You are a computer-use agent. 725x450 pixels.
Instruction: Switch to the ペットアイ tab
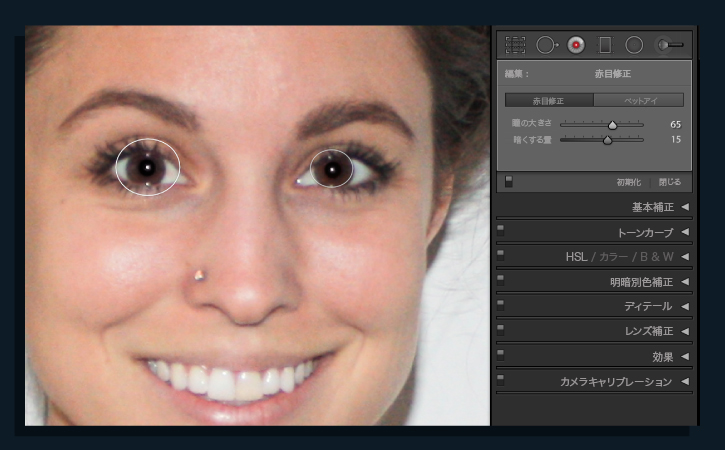click(639, 100)
